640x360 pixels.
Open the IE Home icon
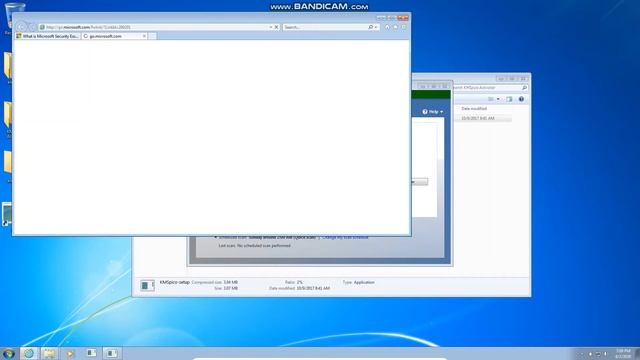(x=387, y=27)
